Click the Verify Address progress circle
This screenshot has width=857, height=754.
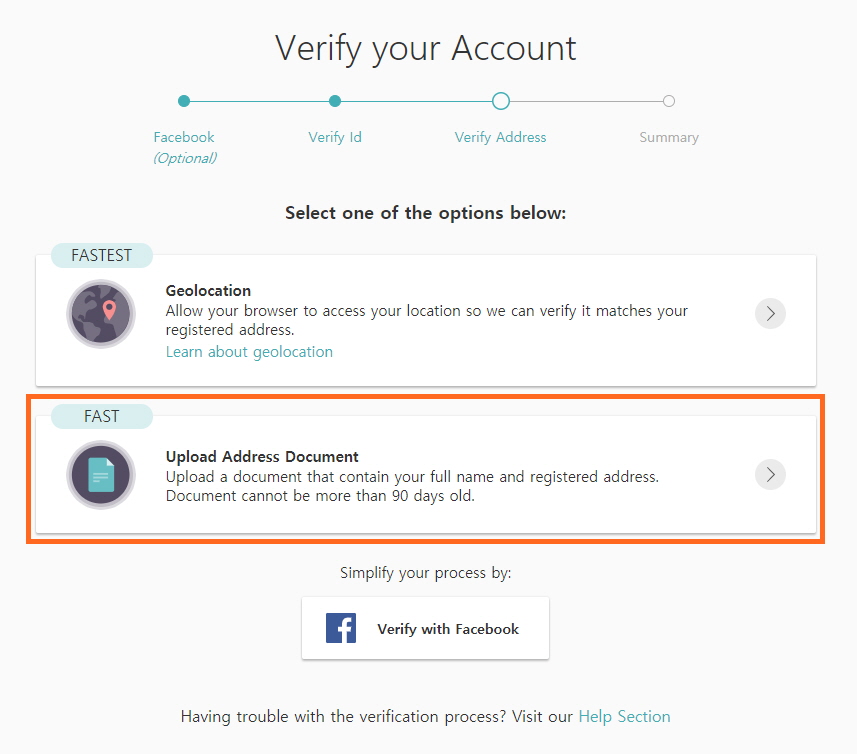pos(501,101)
